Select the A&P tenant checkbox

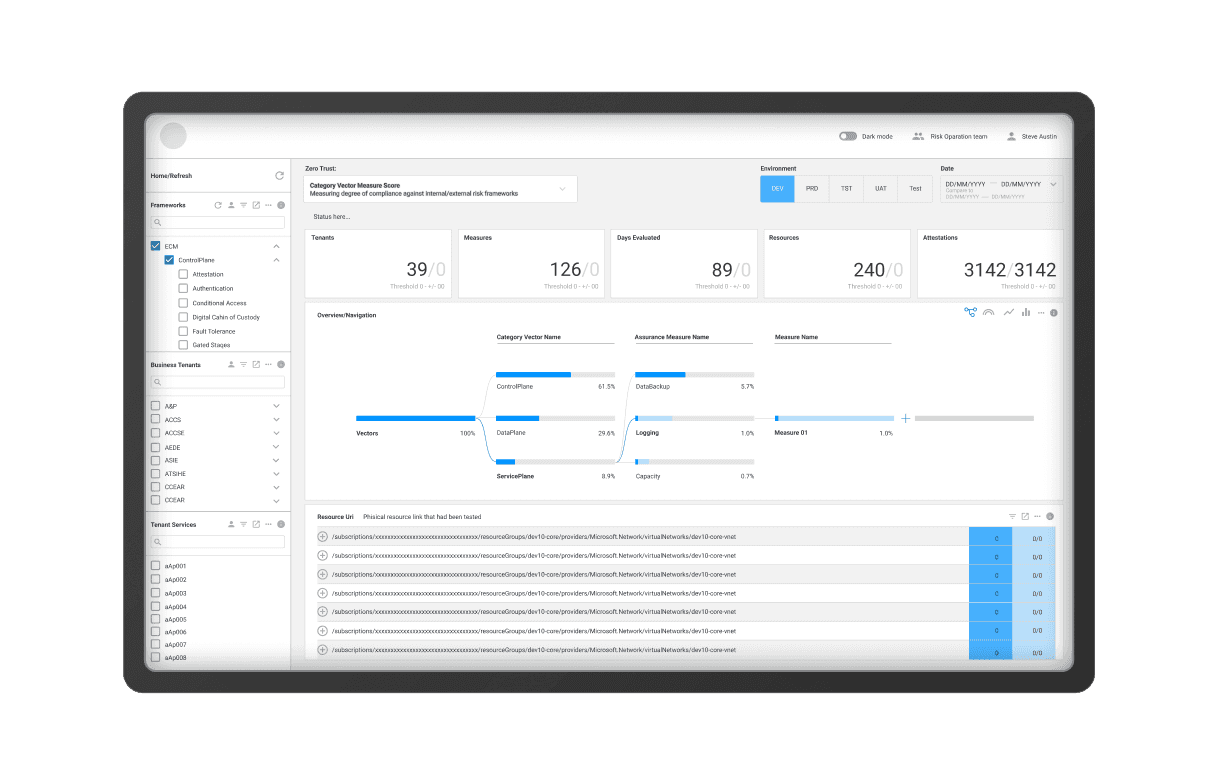click(x=155, y=406)
